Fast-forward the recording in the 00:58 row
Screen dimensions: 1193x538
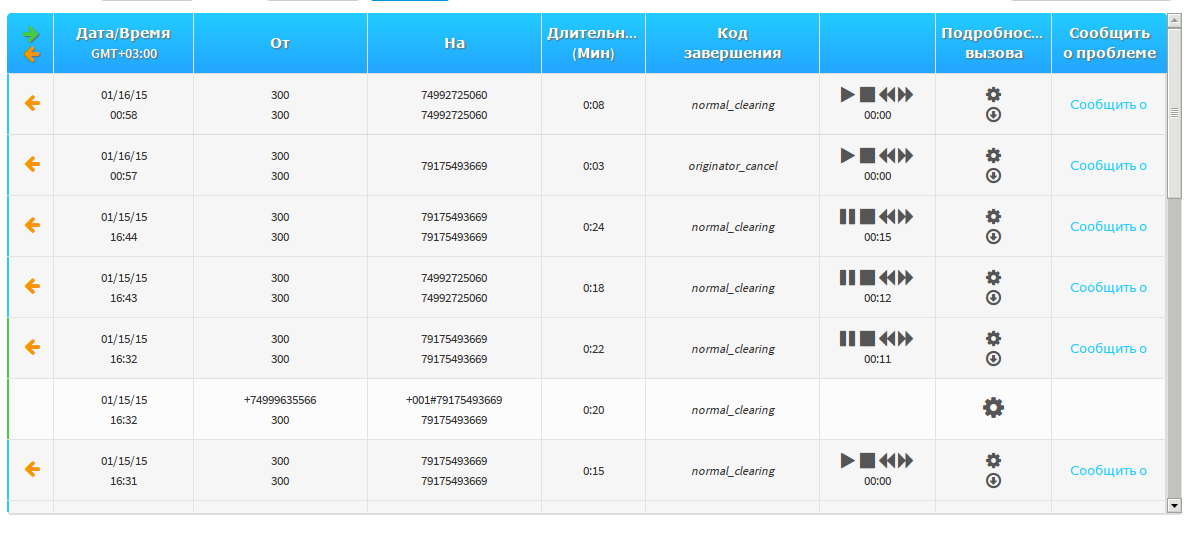coord(905,94)
